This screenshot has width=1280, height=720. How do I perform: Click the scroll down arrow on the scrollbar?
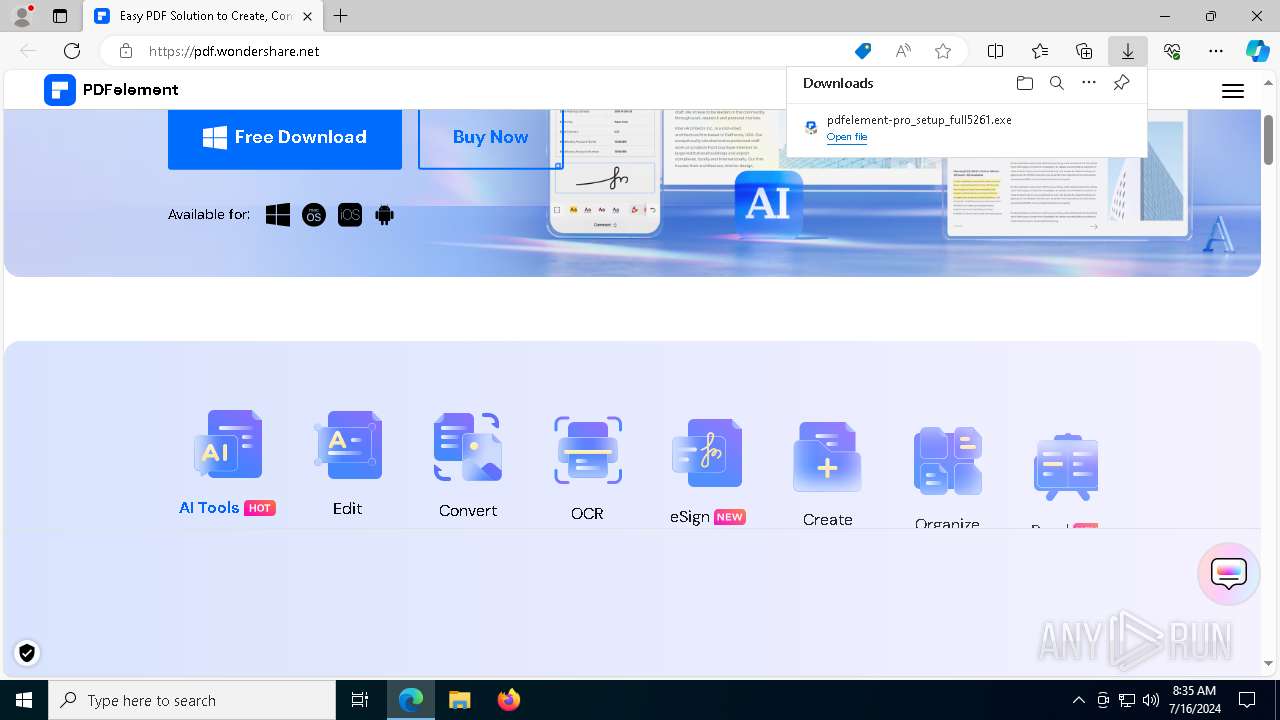tap(1268, 663)
